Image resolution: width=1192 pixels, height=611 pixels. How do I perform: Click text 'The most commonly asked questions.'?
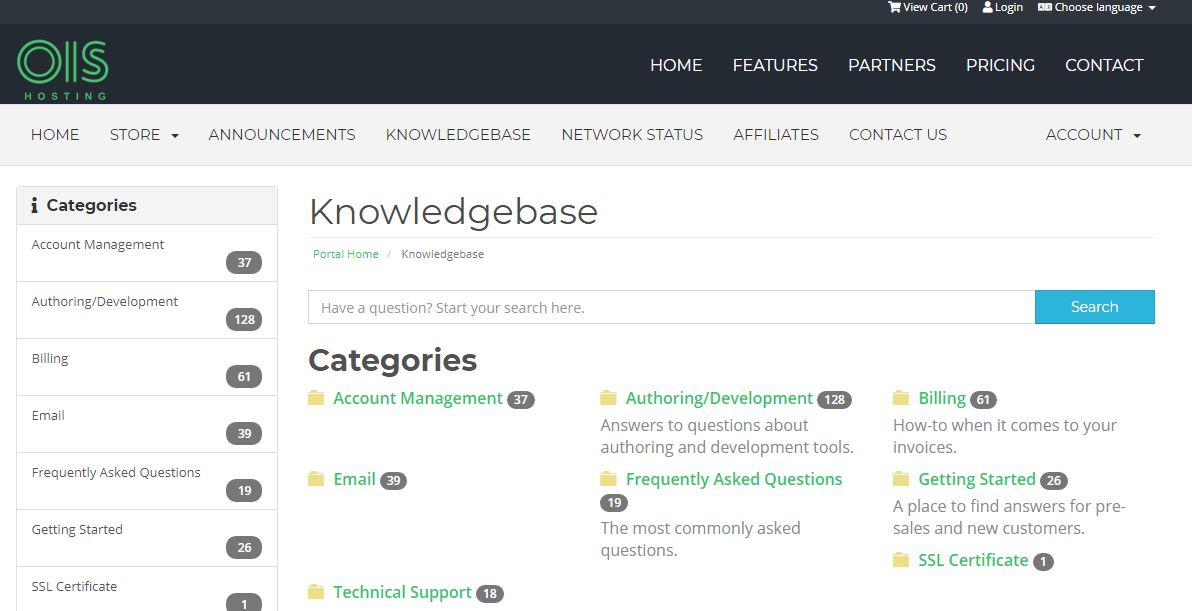[700, 539]
